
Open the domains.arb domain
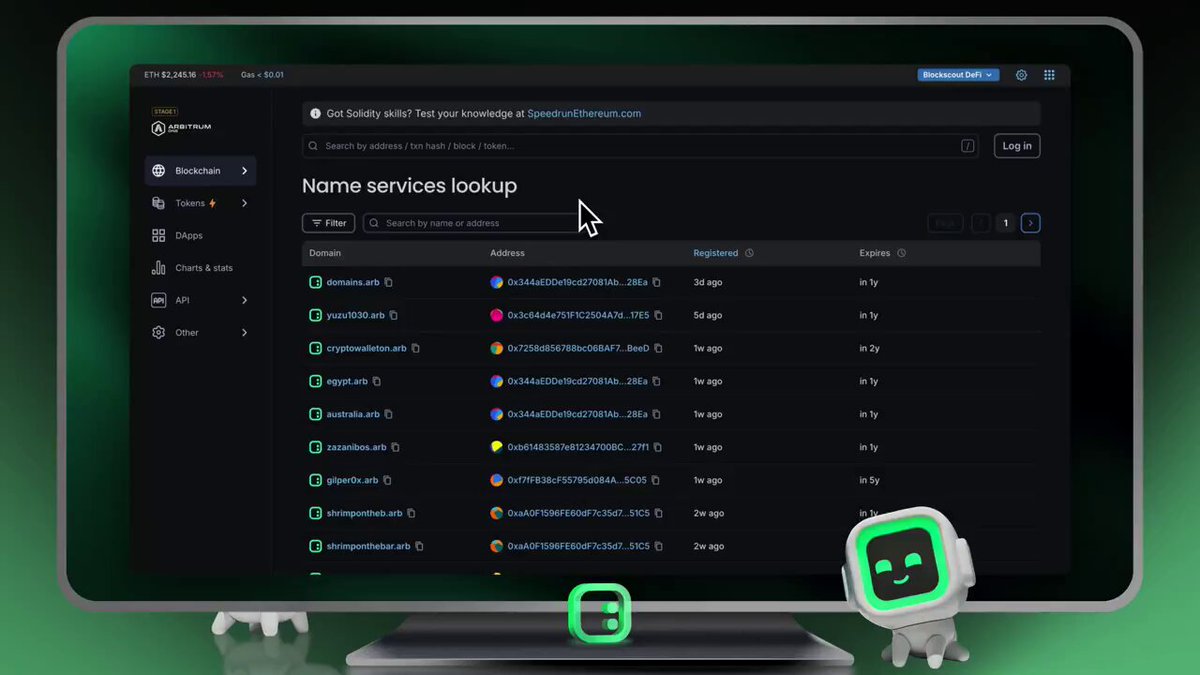(x=353, y=282)
